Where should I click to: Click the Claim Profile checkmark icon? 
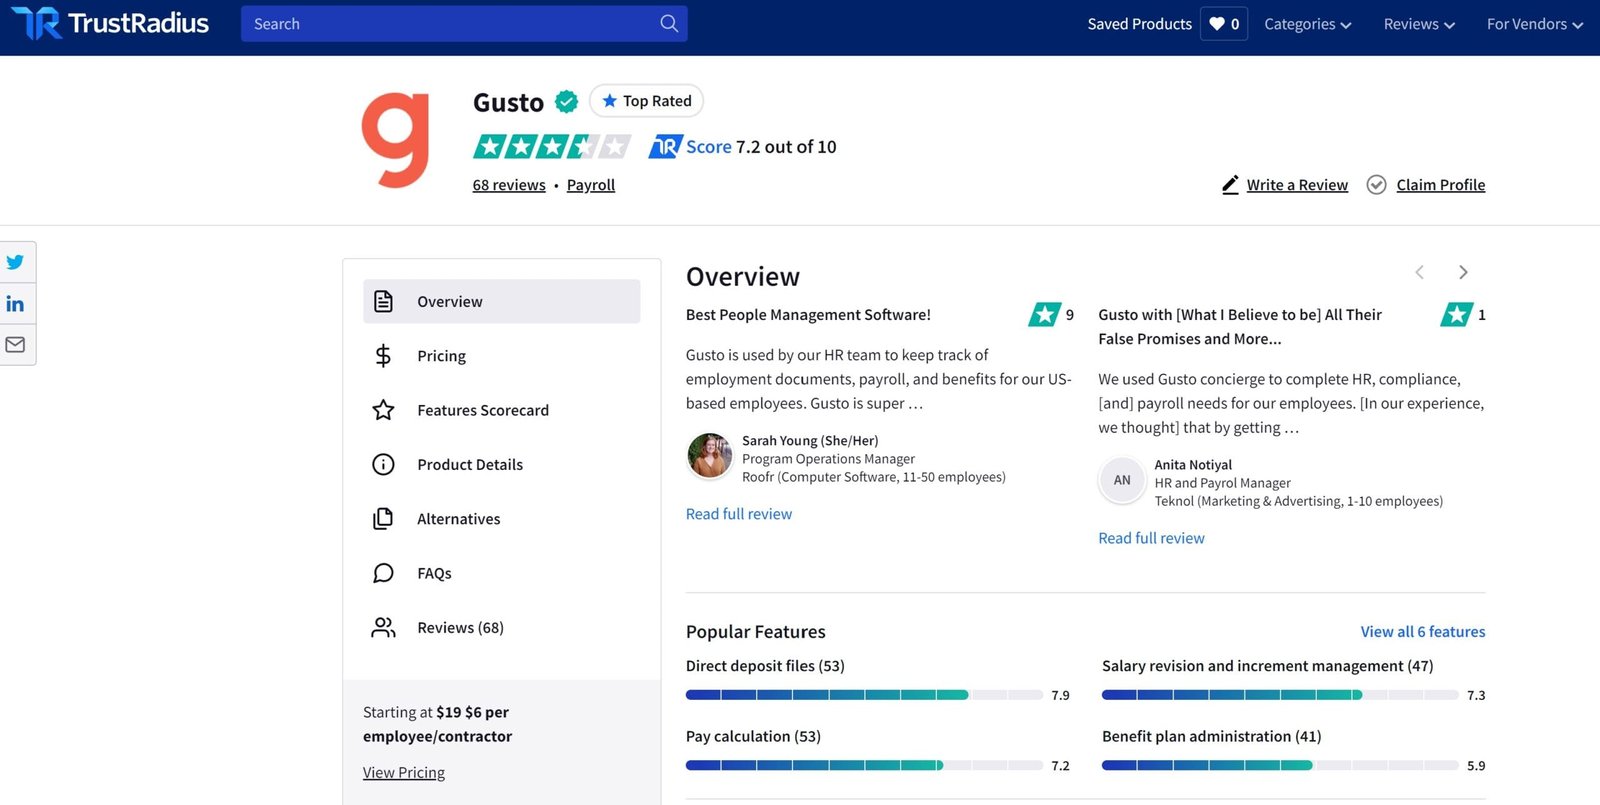coord(1376,185)
